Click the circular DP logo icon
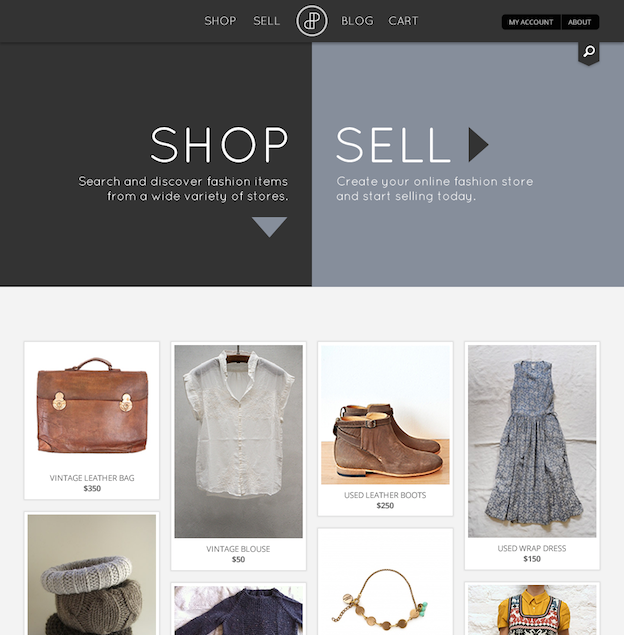624x635 pixels. coord(312,21)
